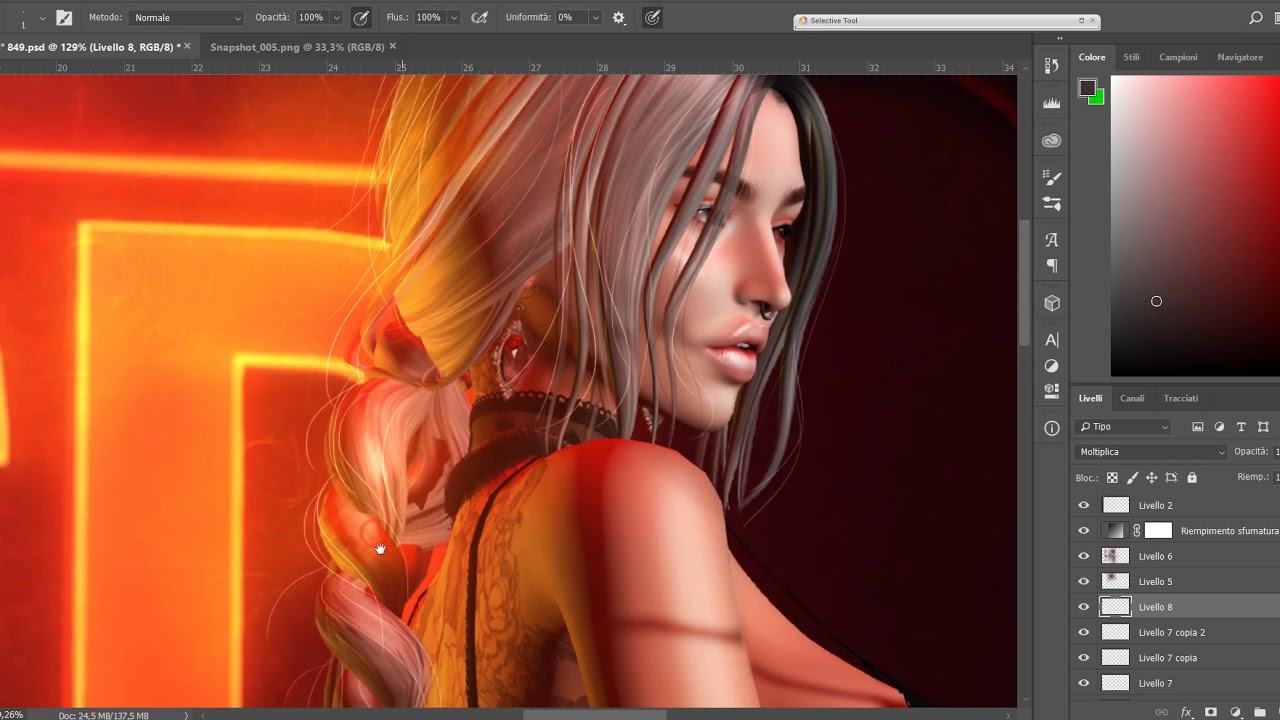Click the Riempimento sfumatura layer mask thumbnail

1158,531
